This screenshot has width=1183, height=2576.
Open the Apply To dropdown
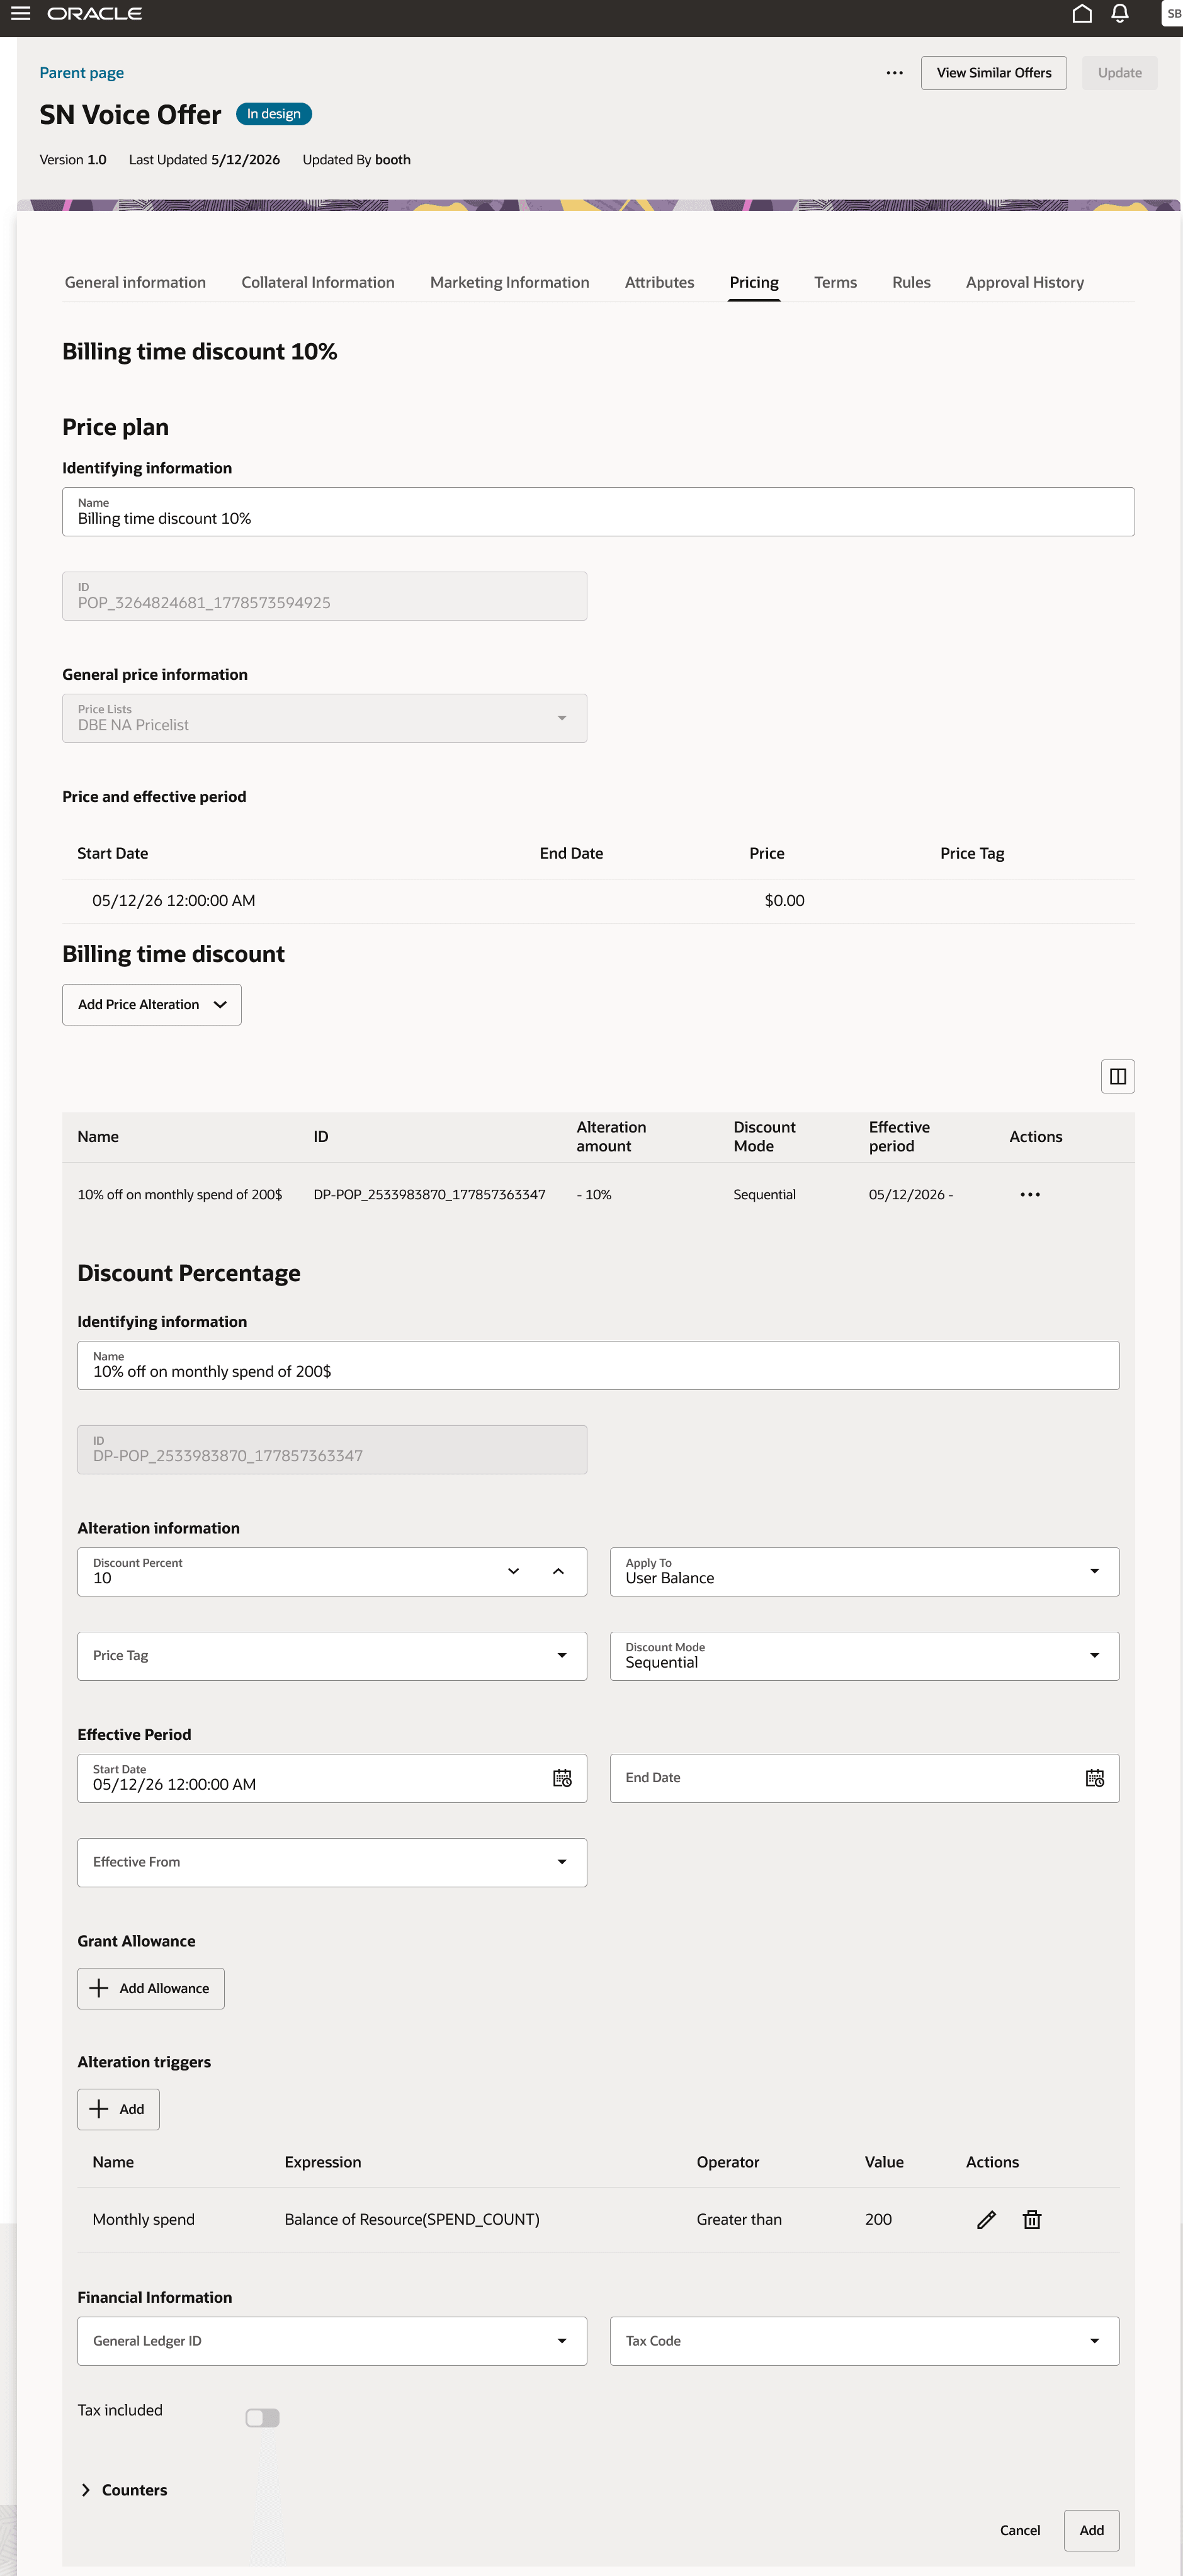click(x=864, y=1571)
